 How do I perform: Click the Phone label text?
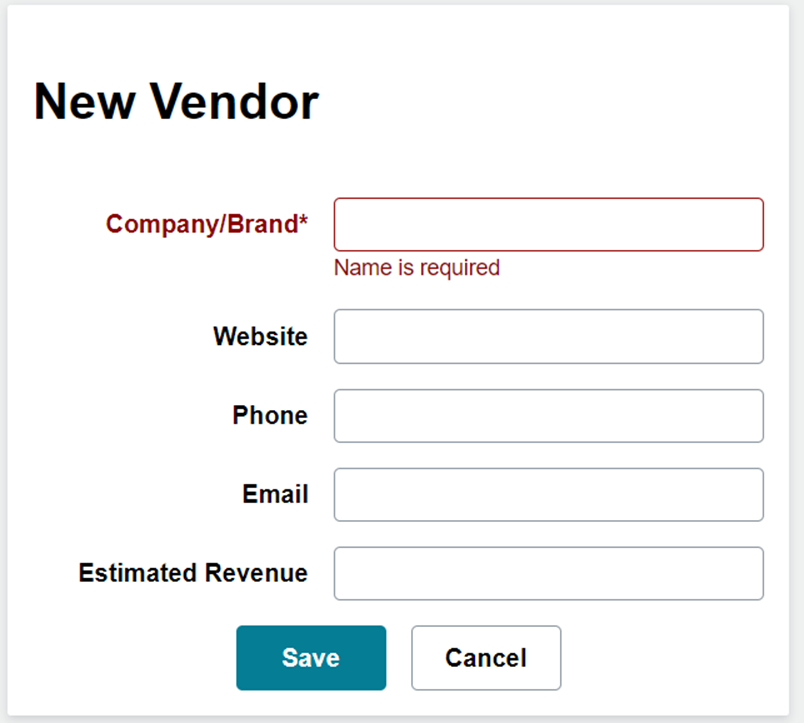point(270,415)
